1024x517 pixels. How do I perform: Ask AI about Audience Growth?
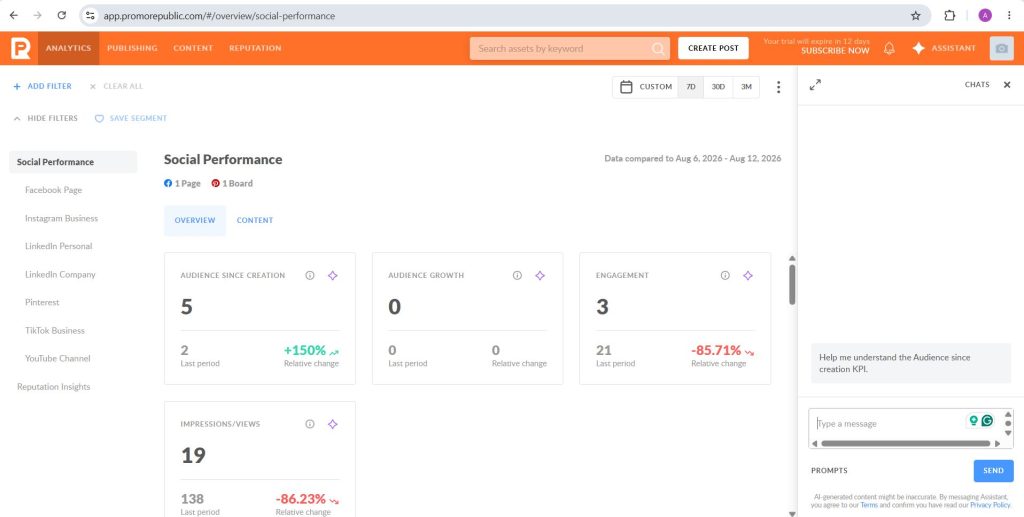pyautogui.click(x=539, y=275)
